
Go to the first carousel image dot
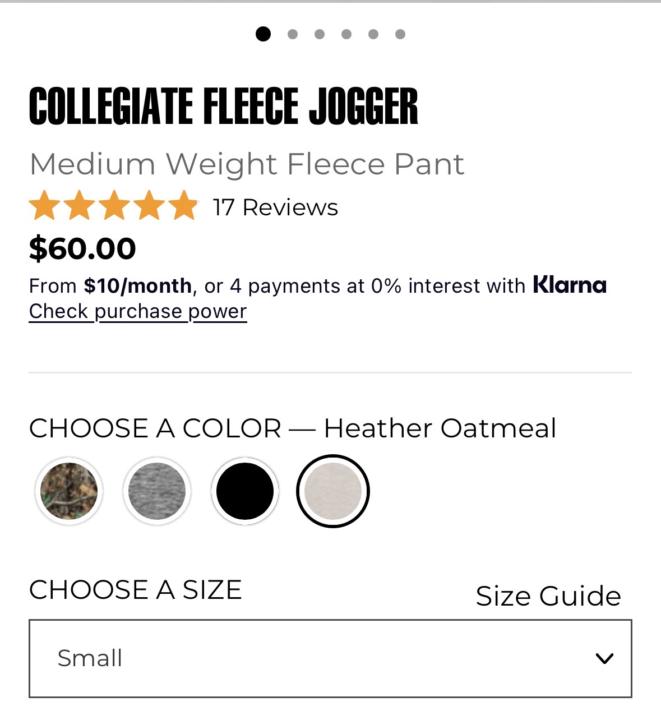[x=263, y=34]
